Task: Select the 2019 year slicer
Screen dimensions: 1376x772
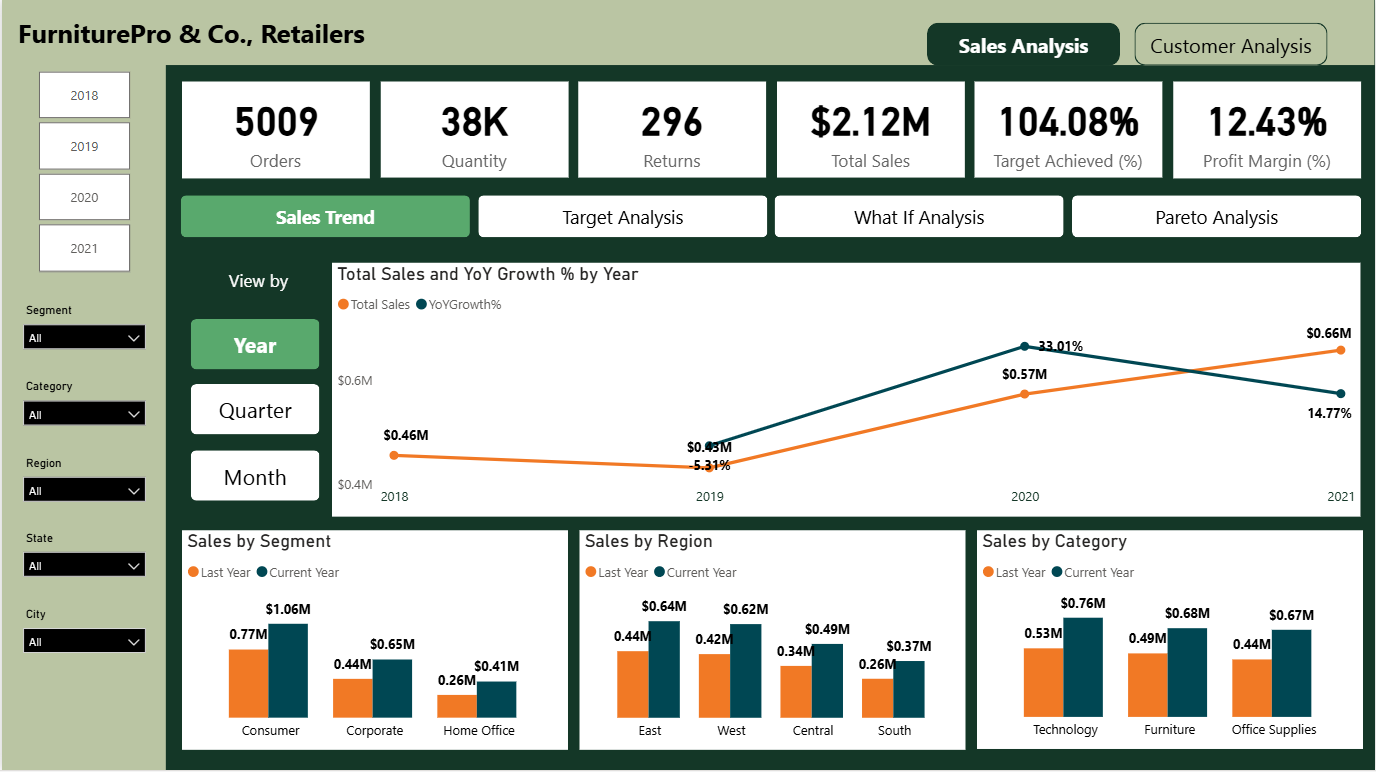Action: [x=84, y=145]
